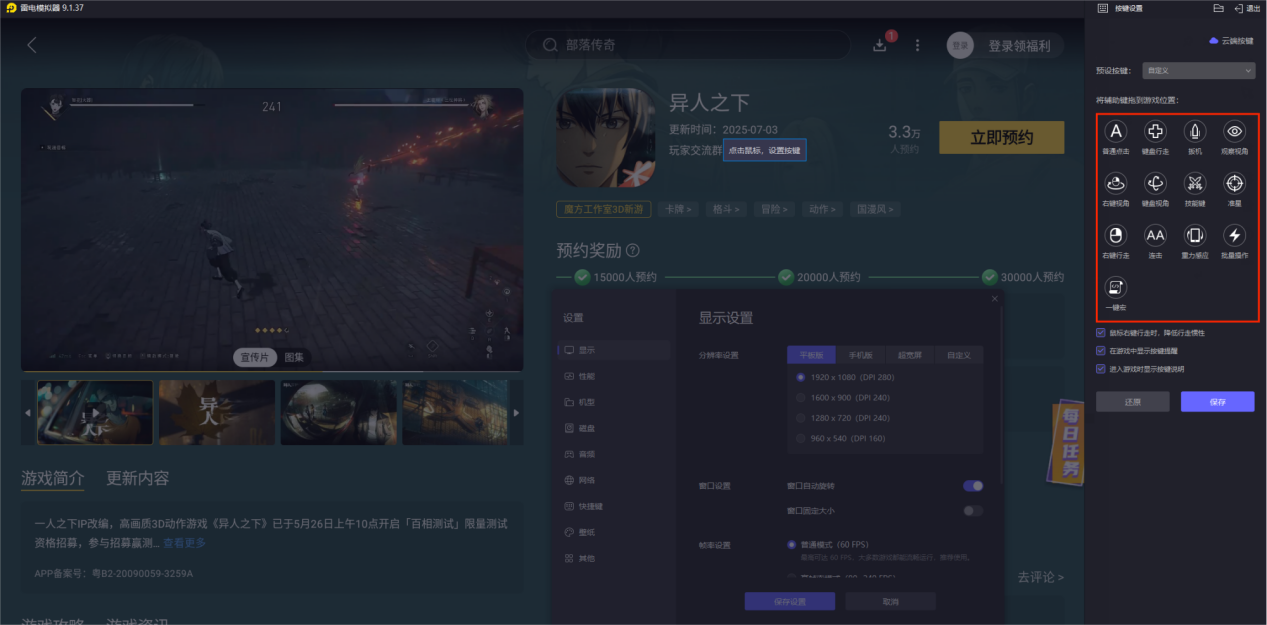Toggle the 窗口固定大小 switch
Viewport: 1267px width, 625px height.
[973, 511]
